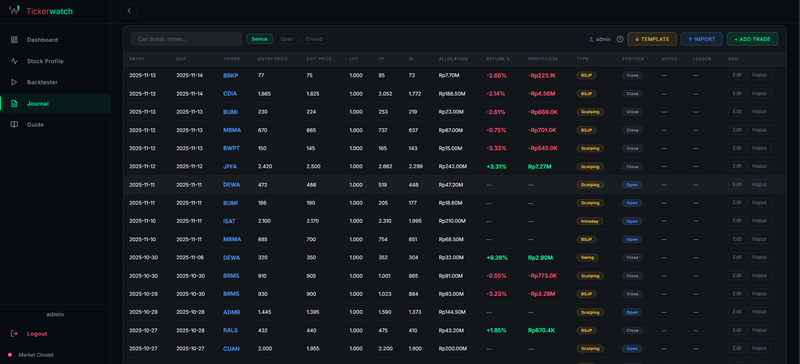Select the Journal sidebar item

point(55,104)
